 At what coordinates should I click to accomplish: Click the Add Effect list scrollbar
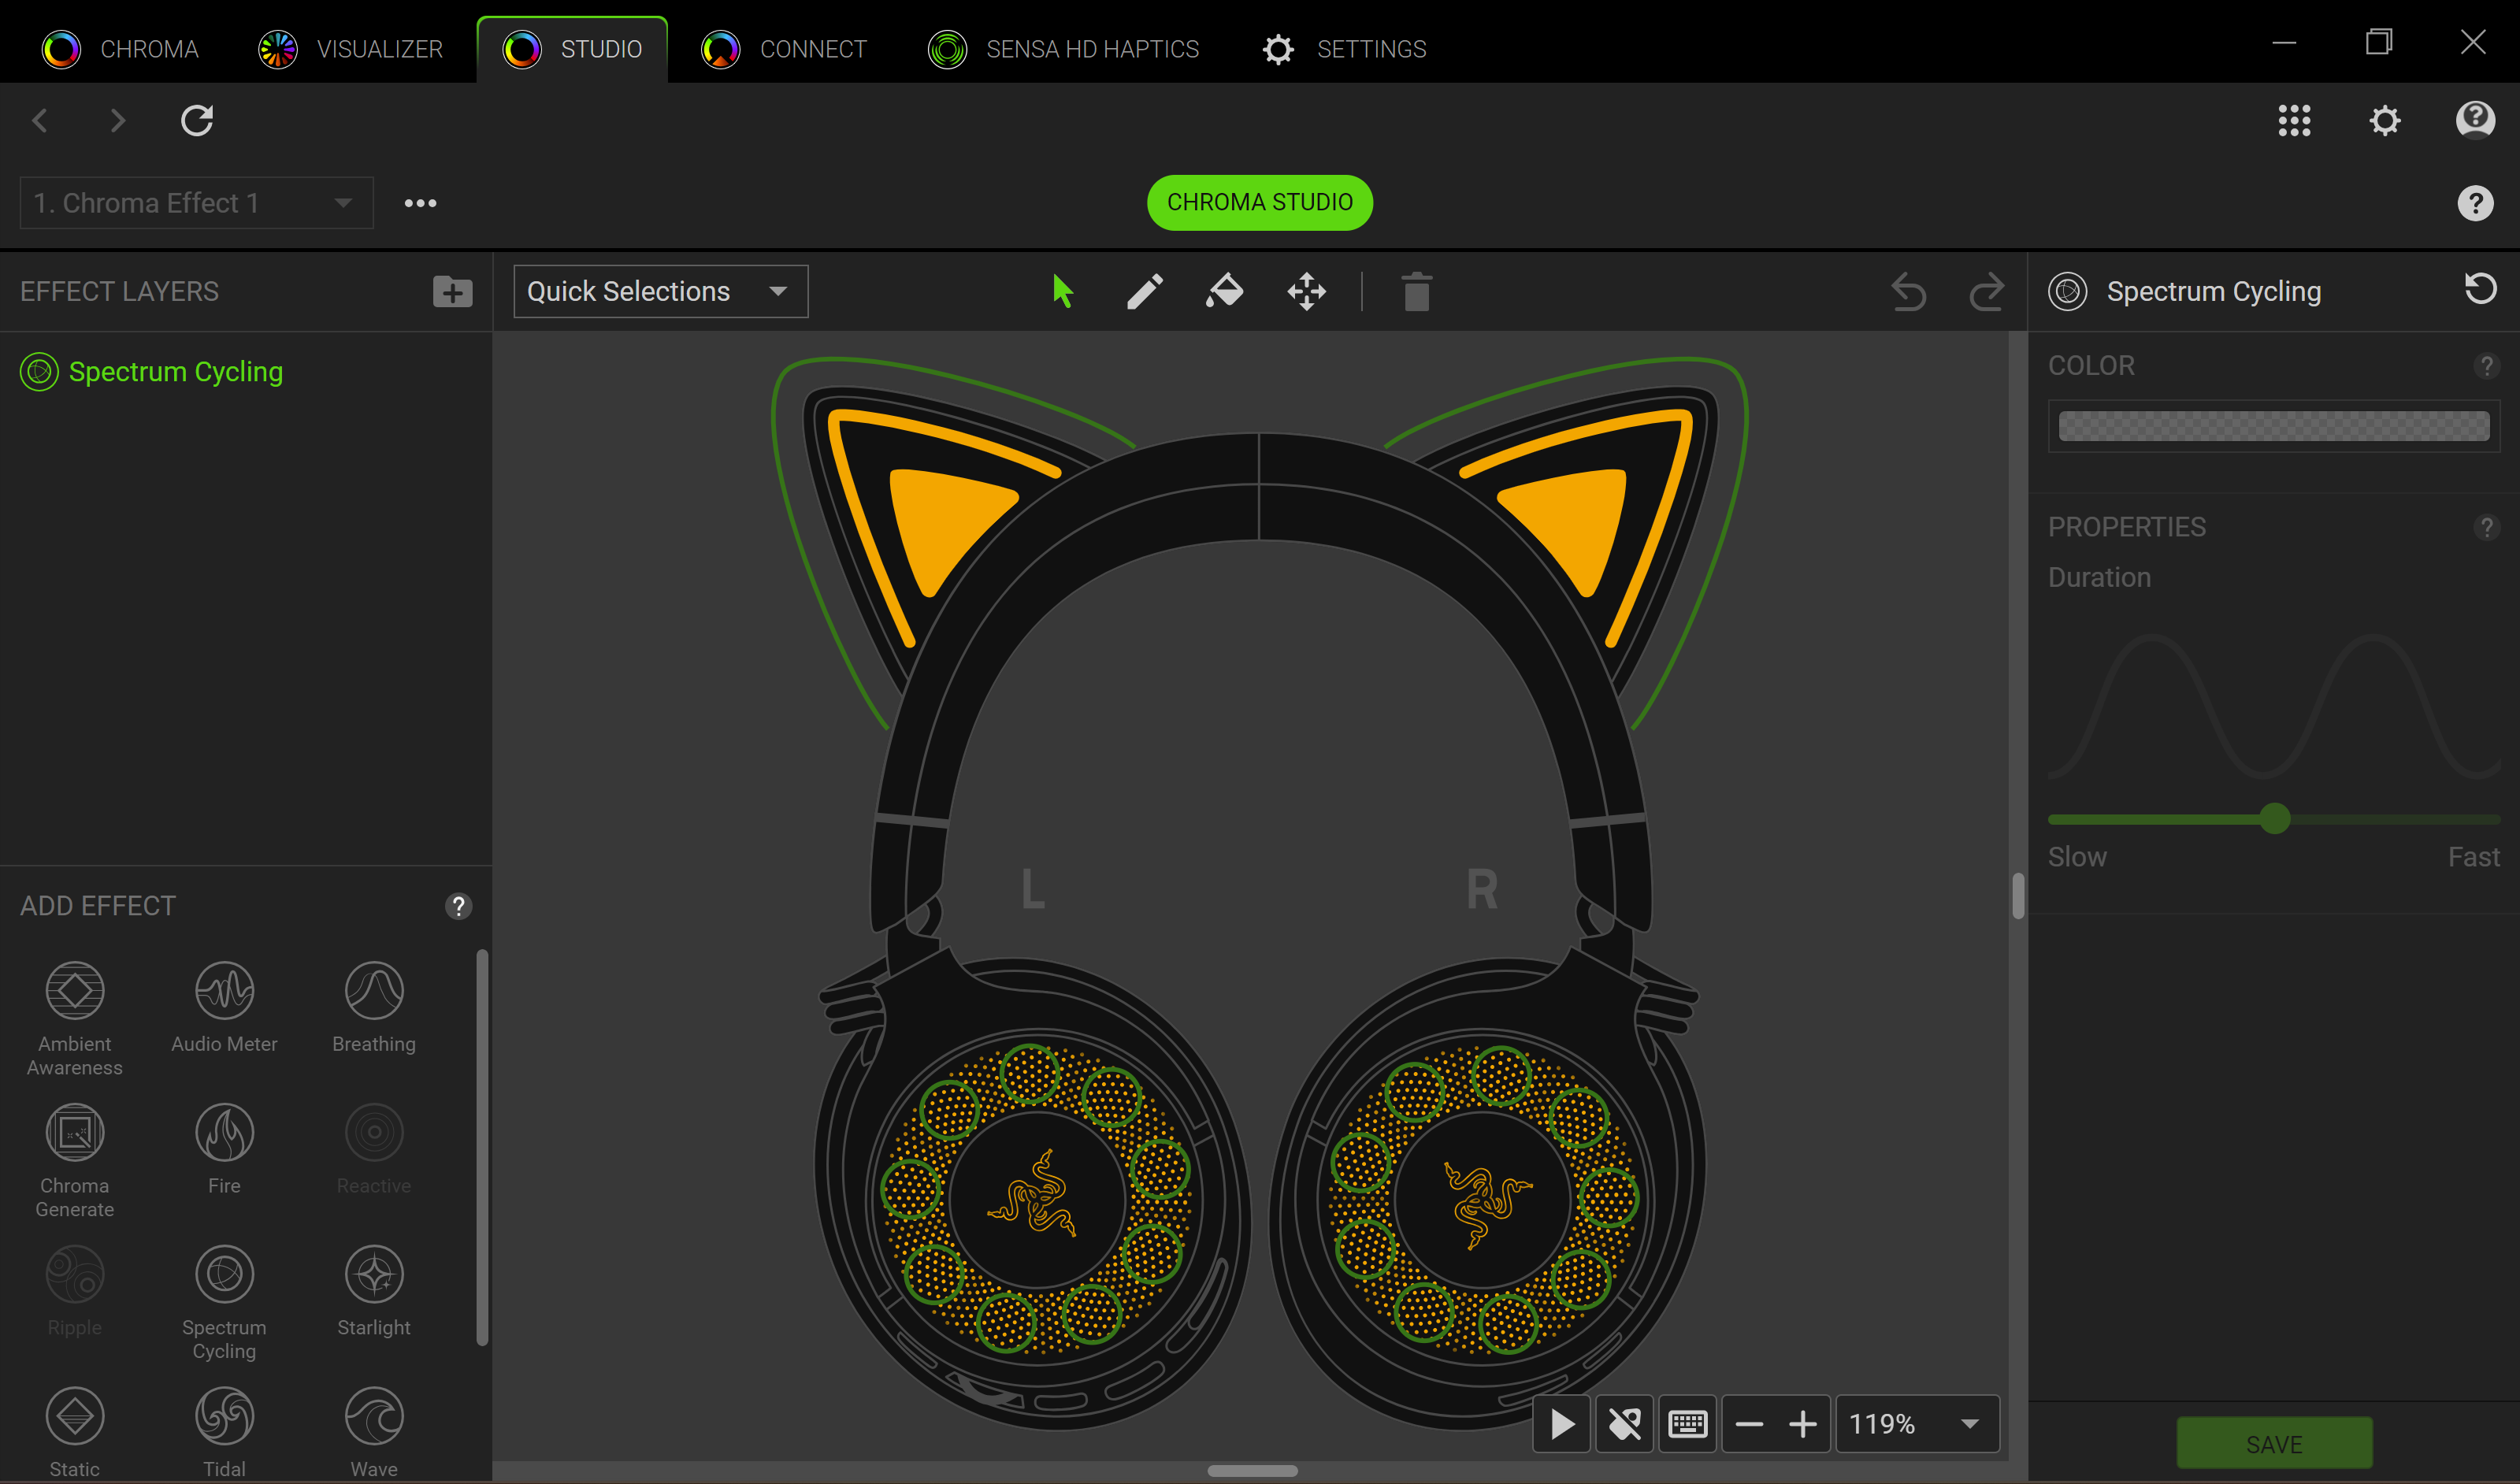(x=482, y=1147)
